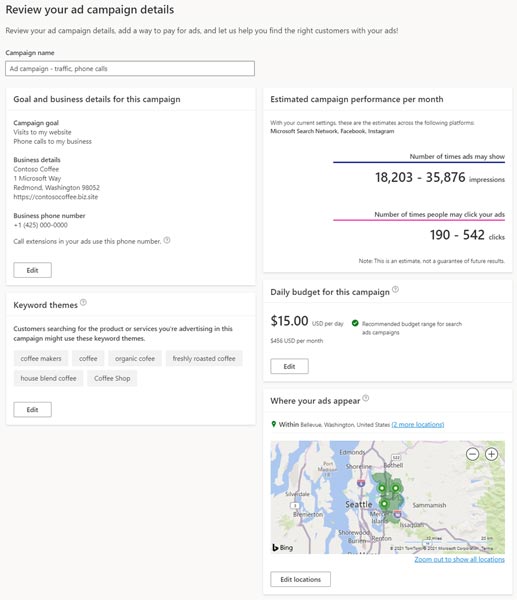This screenshot has width=517, height=600.
Task: Click Phone calls to my business goal
Action: tap(52, 141)
